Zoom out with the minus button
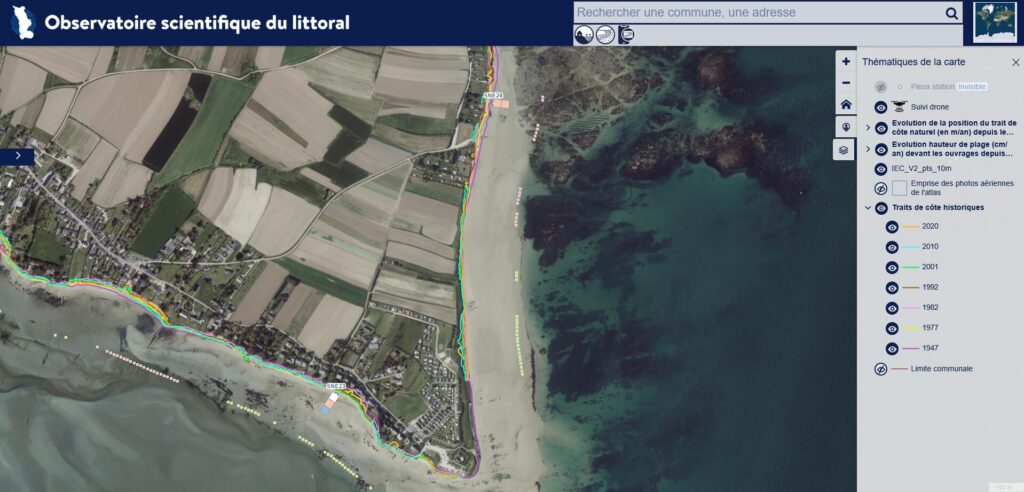Image resolution: width=1024 pixels, height=492 pixels. point(846,83)
